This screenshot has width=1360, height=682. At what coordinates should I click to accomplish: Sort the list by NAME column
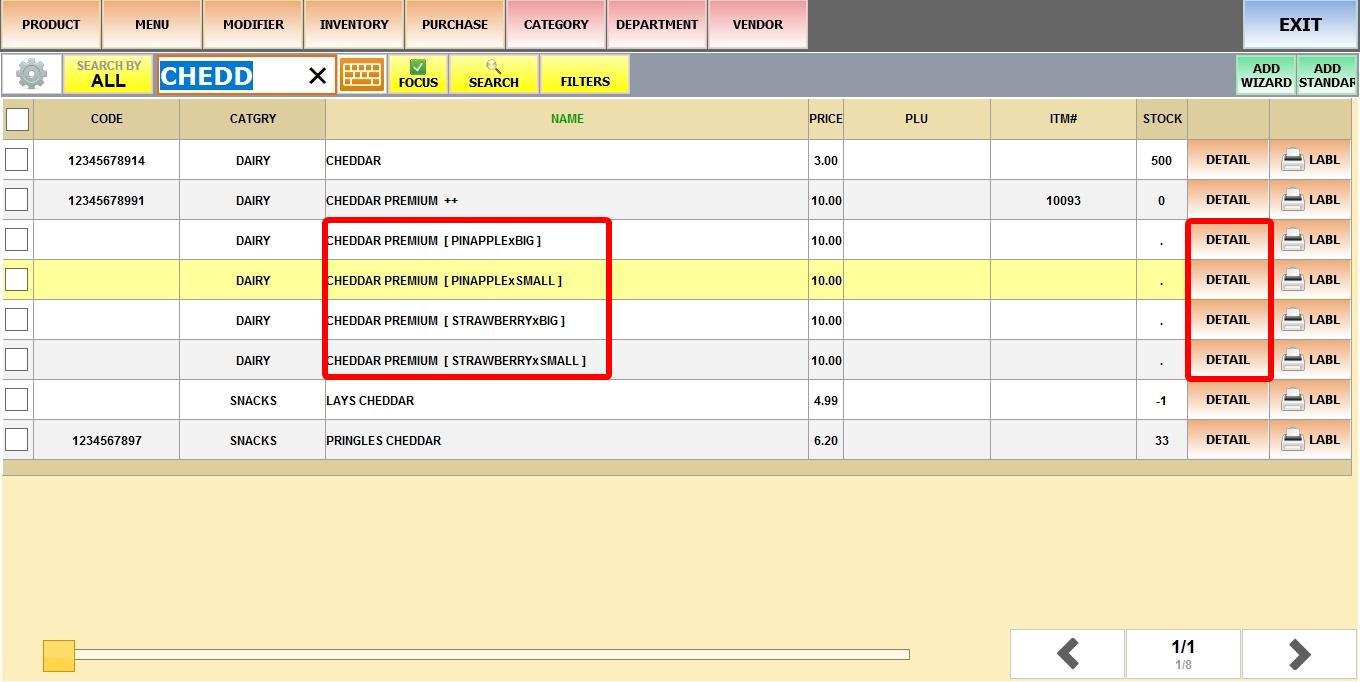click(567, 119)
